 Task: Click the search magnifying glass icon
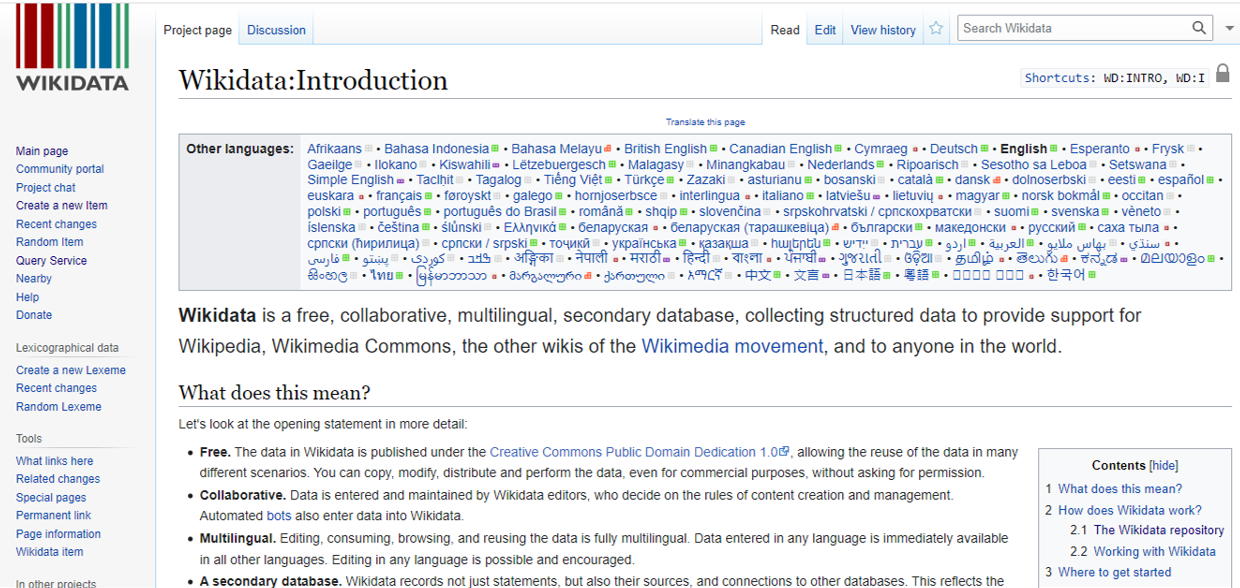pyautogui.click(x=1199, y=27)
